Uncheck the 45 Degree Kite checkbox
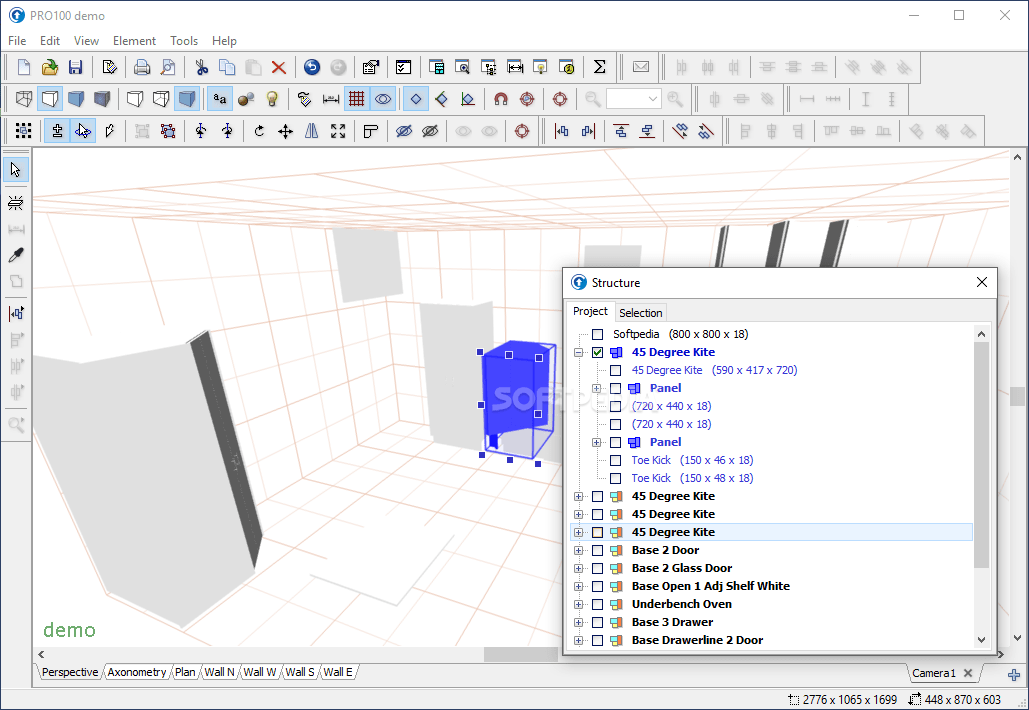The width and height of the screenshot is (1029, 710). 598,352
